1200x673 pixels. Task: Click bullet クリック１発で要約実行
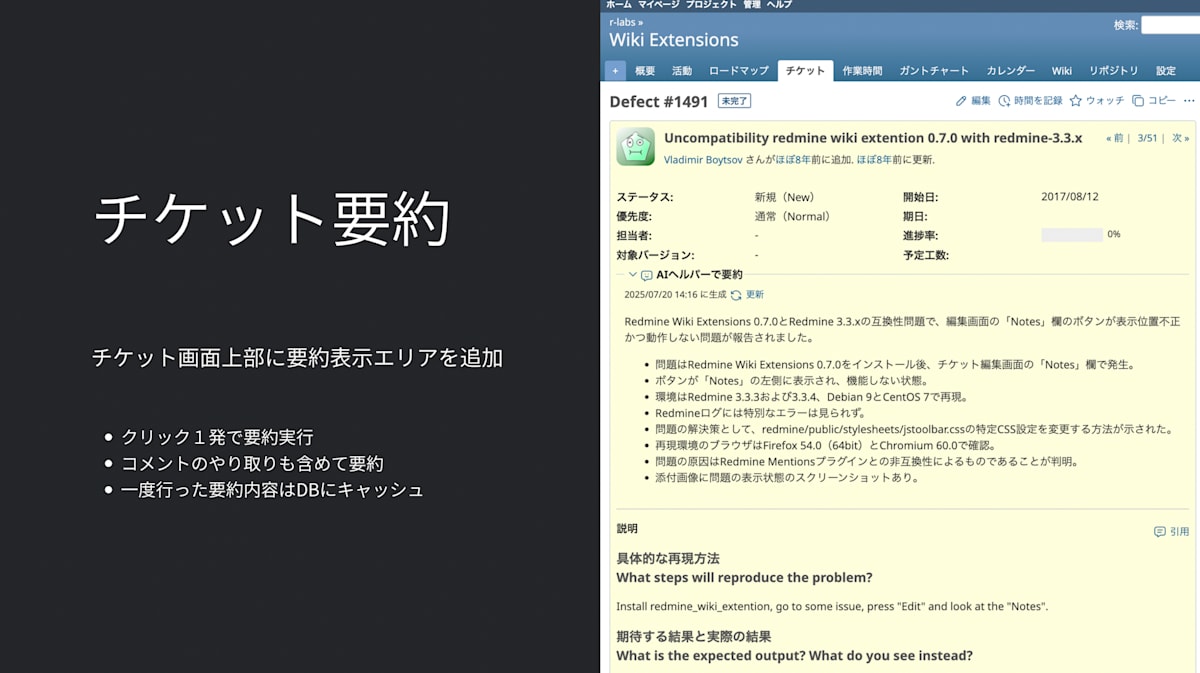(217, 437)
